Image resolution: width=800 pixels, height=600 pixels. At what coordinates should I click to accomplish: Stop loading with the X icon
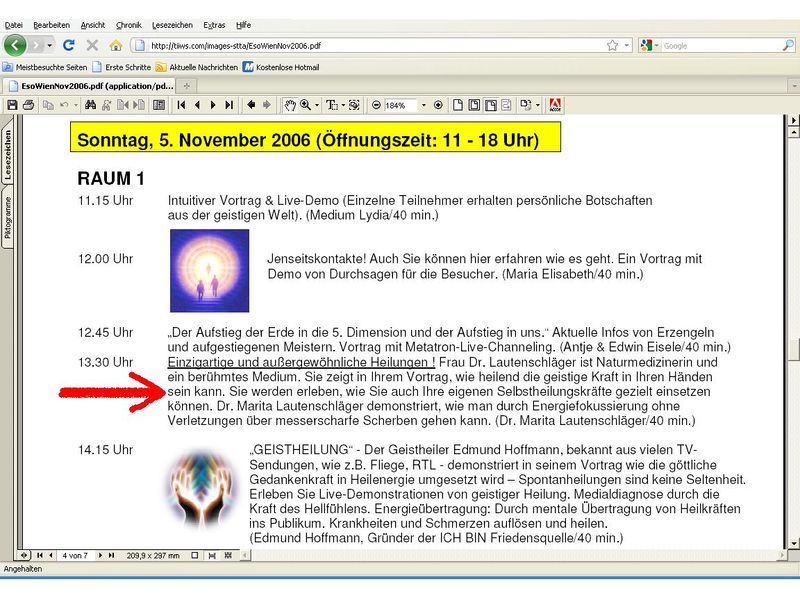[92, 44]
